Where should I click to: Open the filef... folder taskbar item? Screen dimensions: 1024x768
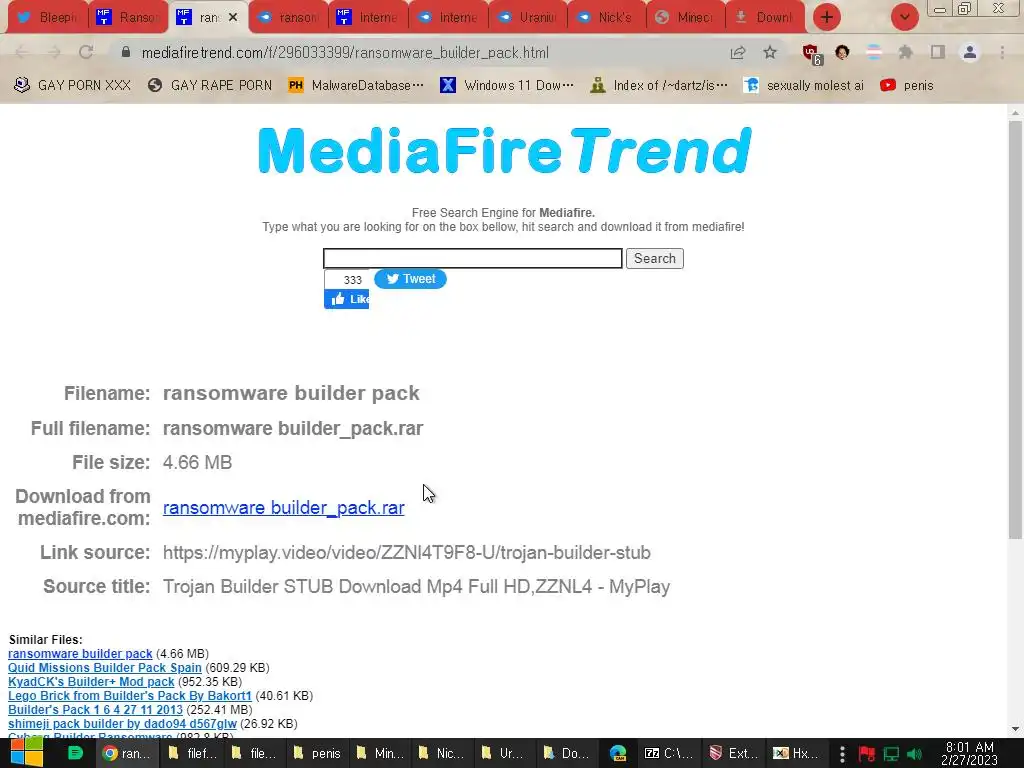tap(191, 753)
